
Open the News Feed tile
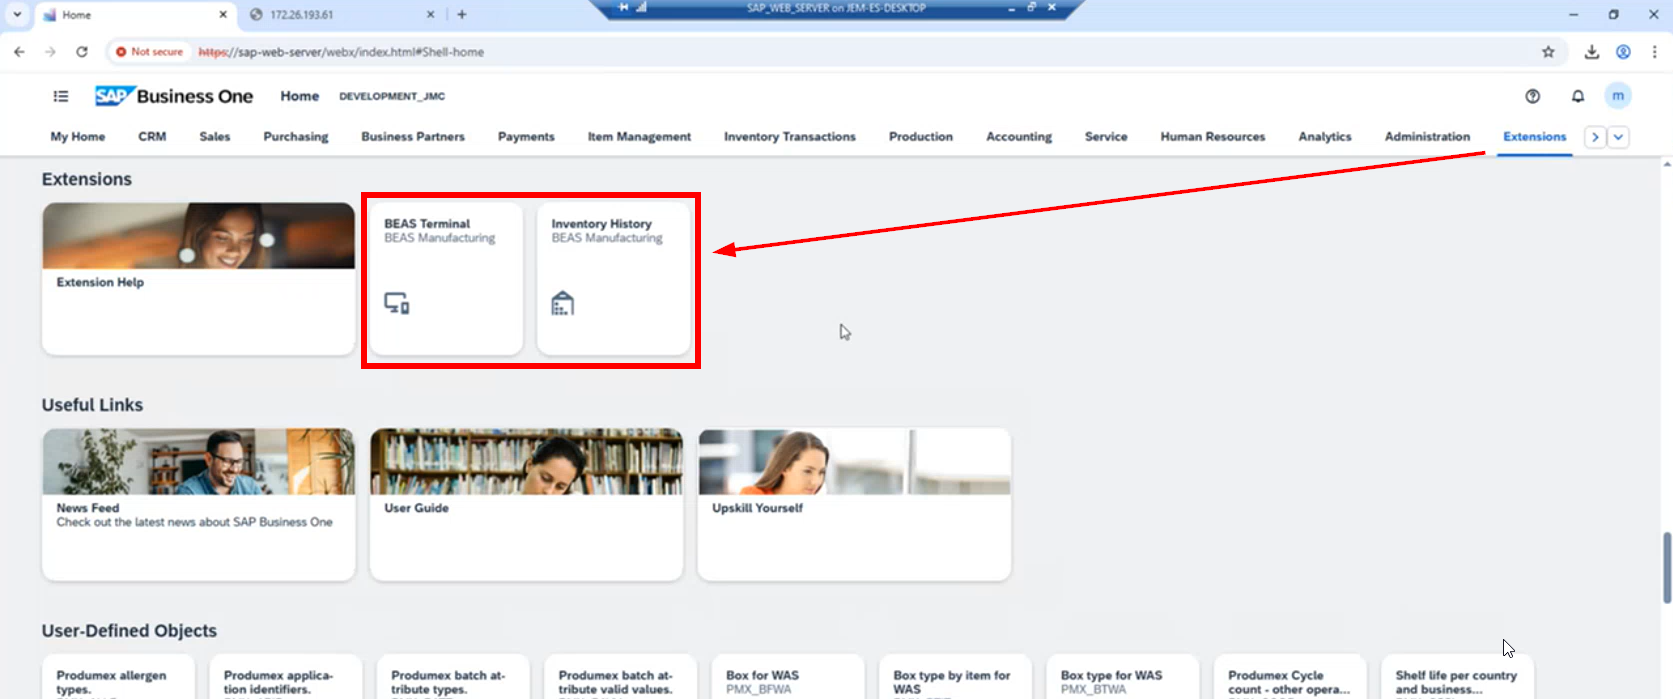click(x=198, y=505)
